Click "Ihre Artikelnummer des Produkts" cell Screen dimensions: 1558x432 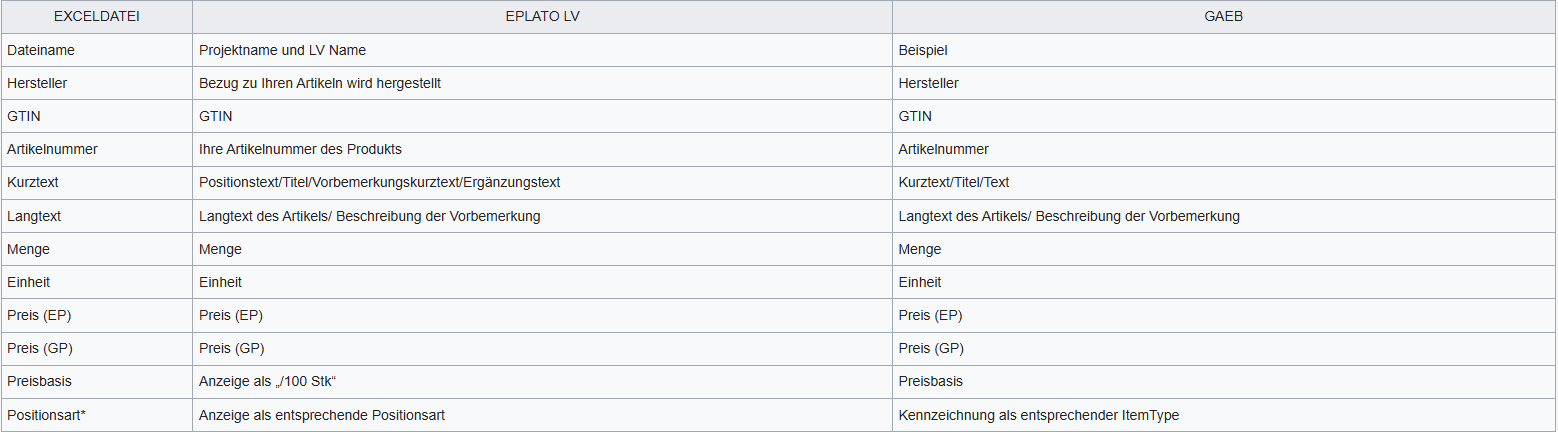pyautogui.click(x=300, y=149)
